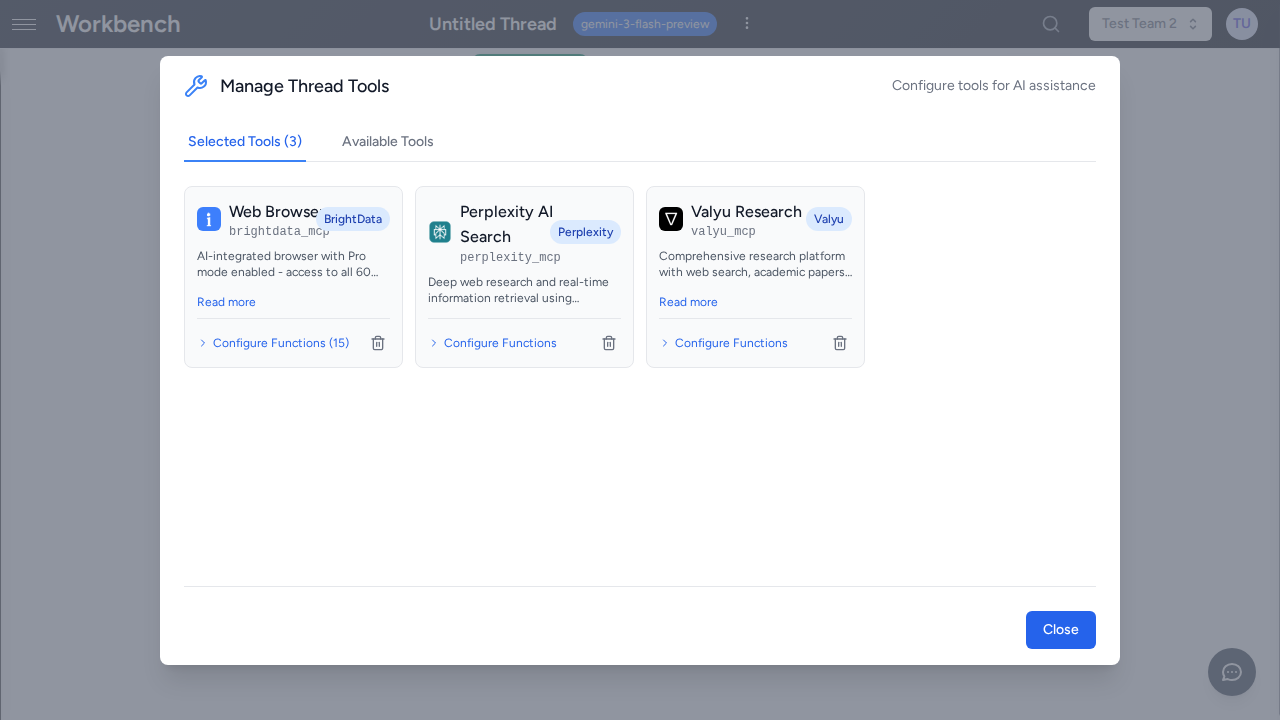This screenshot has height=720, width=1280.
Task: Click the Perplexity AI Search tool icon
Action: coord(439,231)
